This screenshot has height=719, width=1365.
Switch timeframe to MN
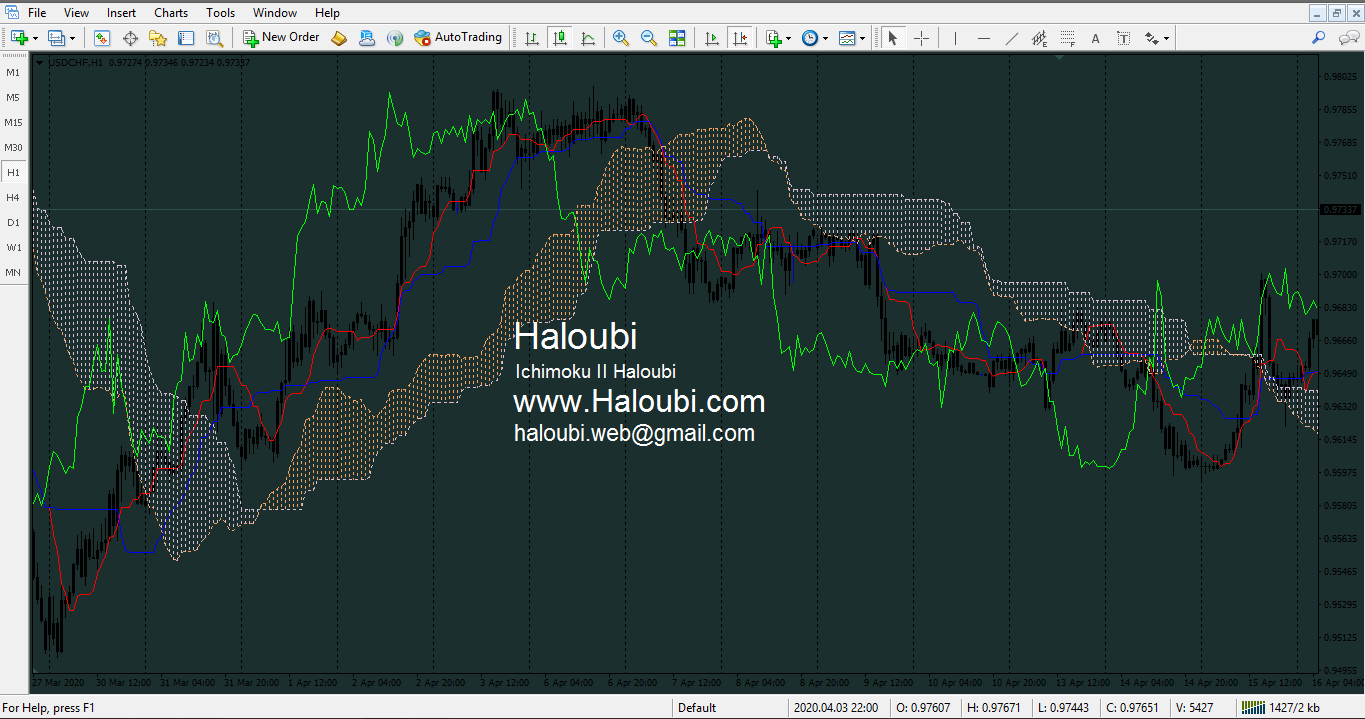click(13, 272)
